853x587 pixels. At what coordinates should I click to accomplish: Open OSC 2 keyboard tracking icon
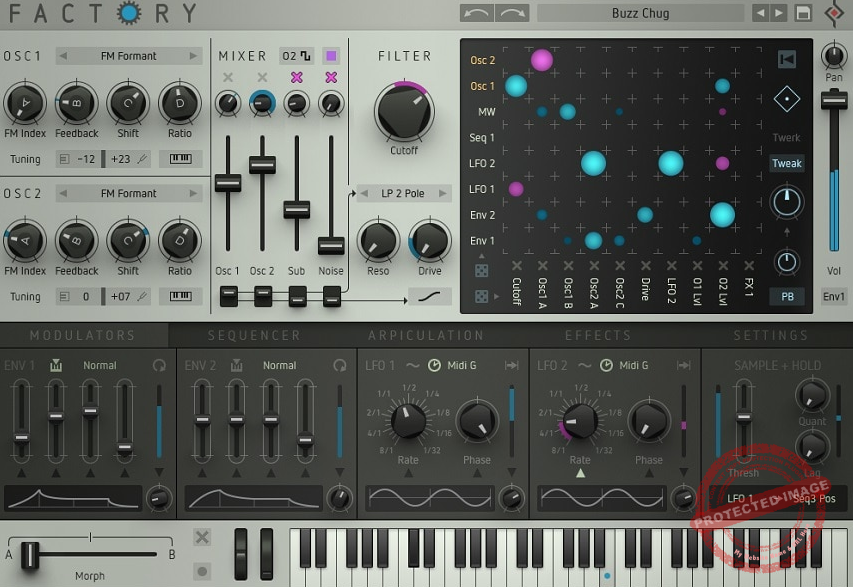[x=181, y=296]
